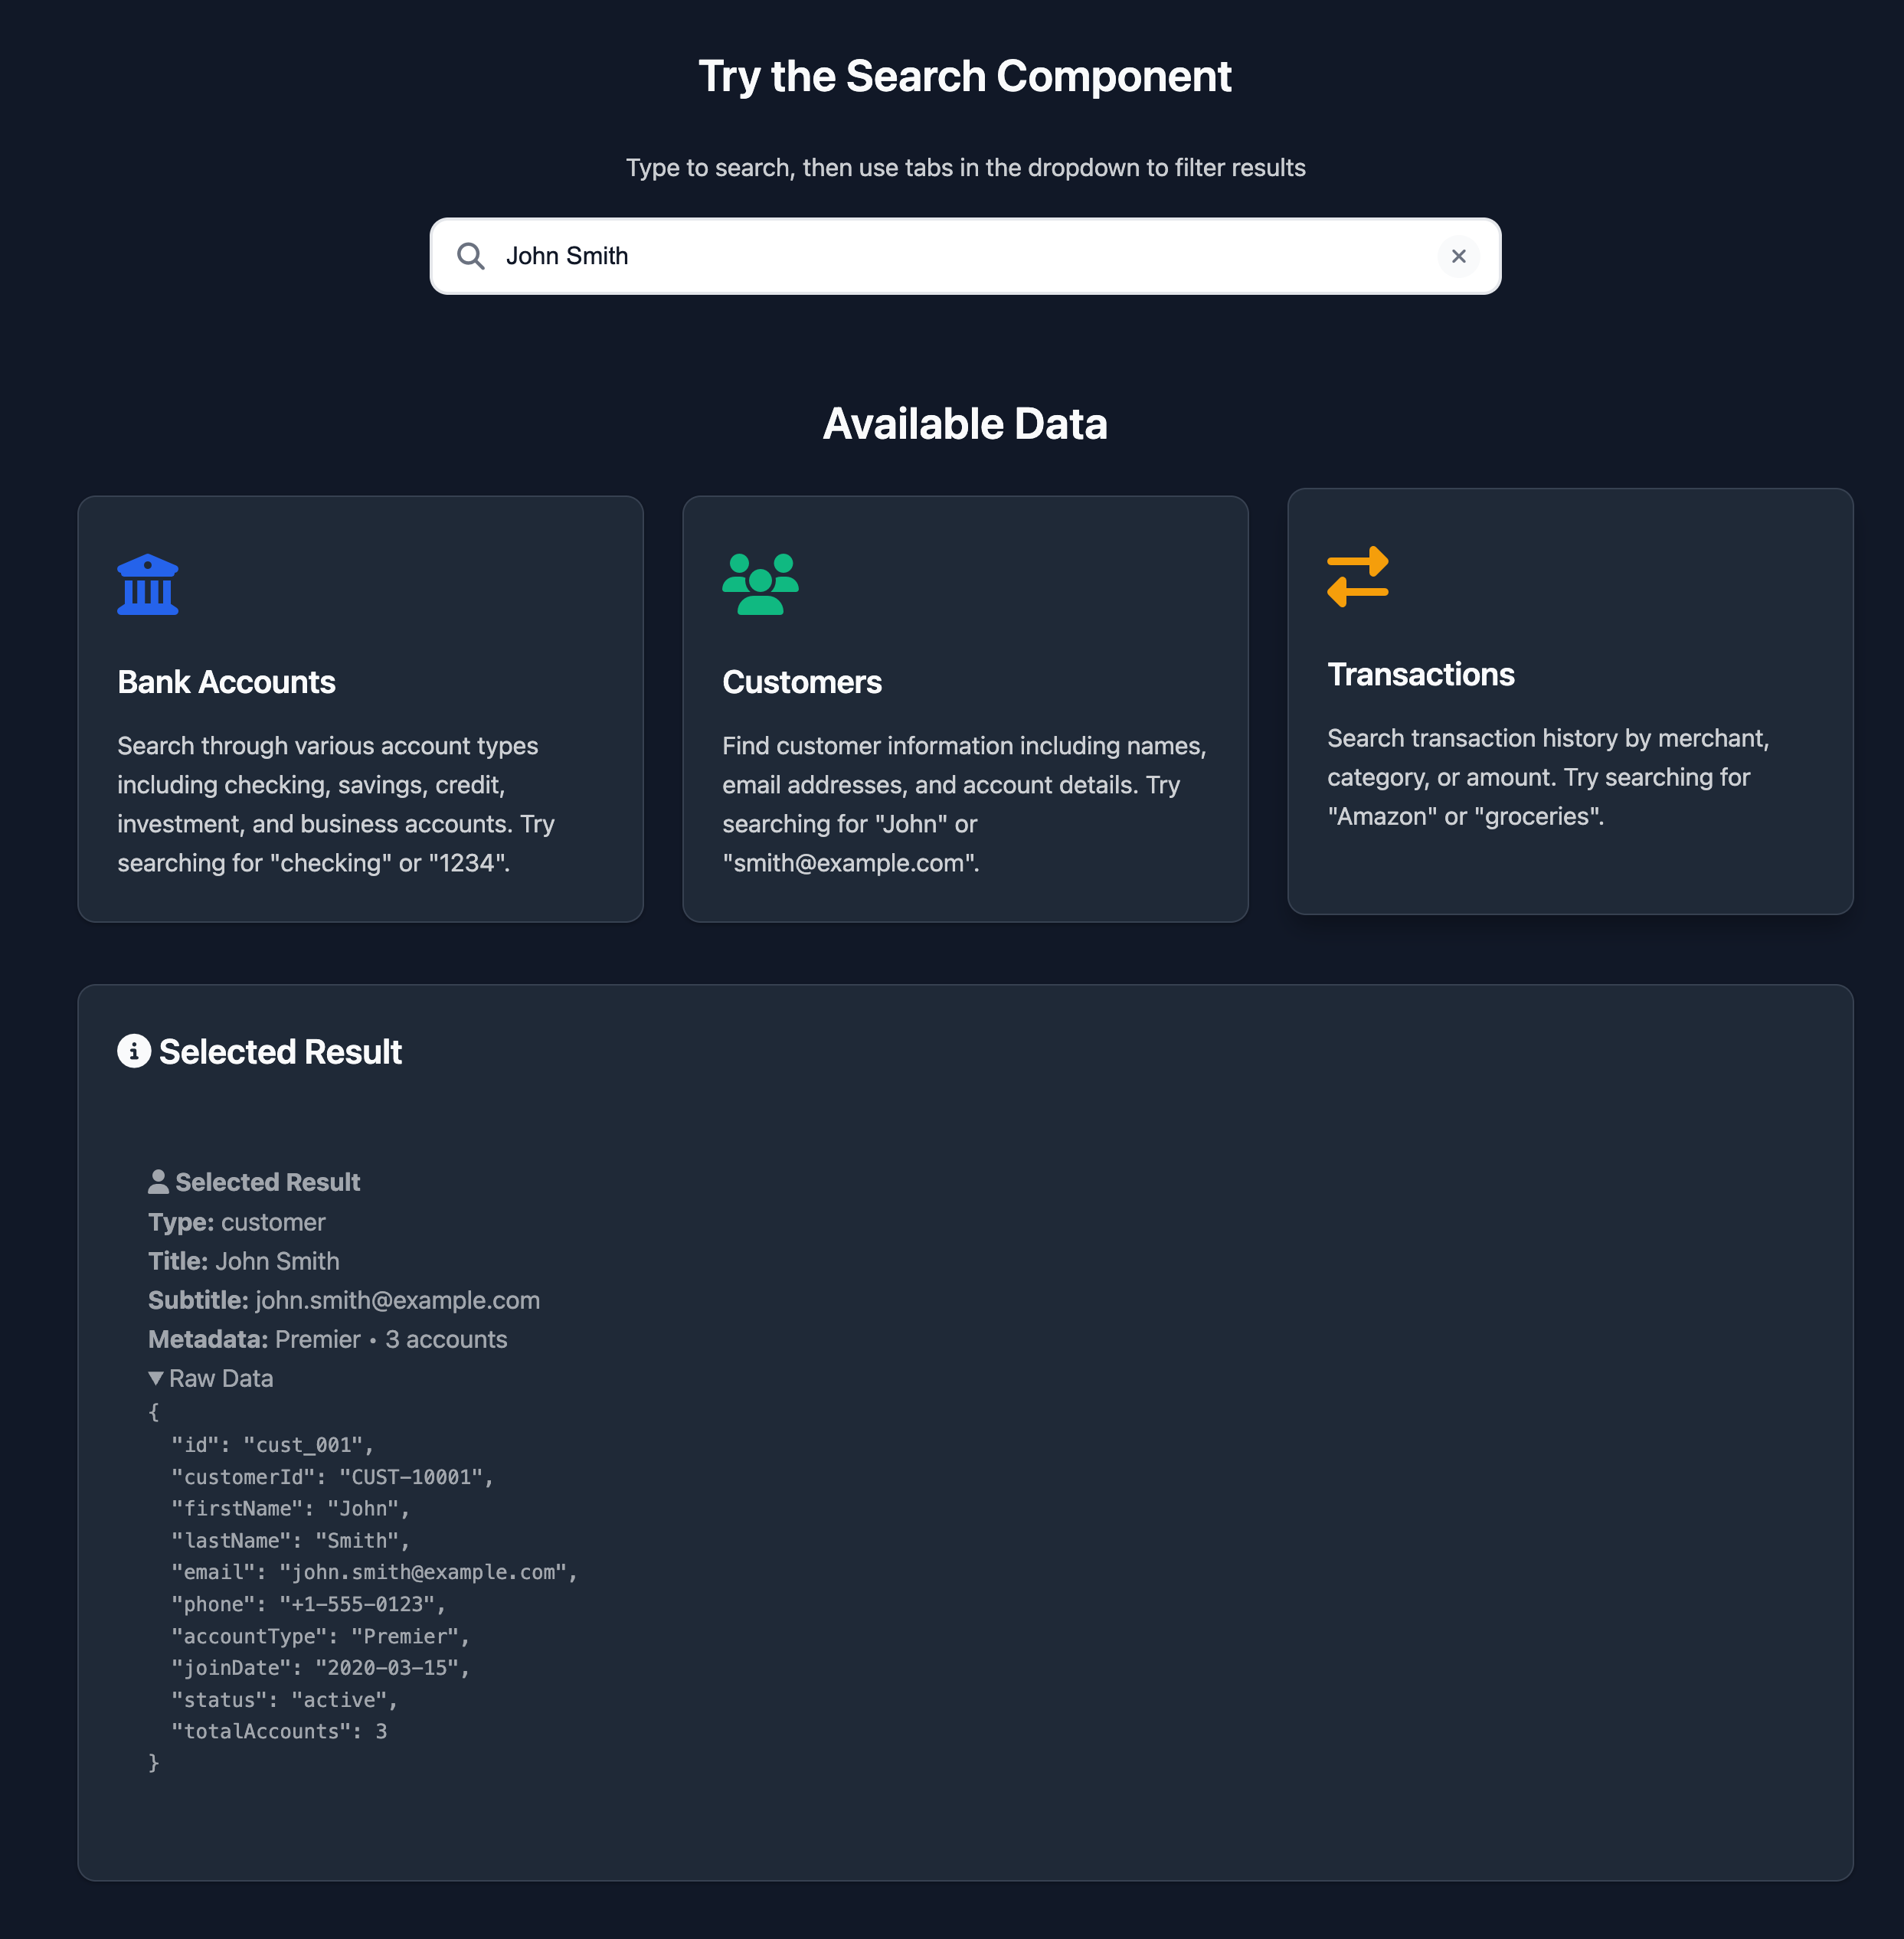Click the Transactions card description text
The height and width of the screenshot is (1939, 1904).
click(x=1547, y=777)
